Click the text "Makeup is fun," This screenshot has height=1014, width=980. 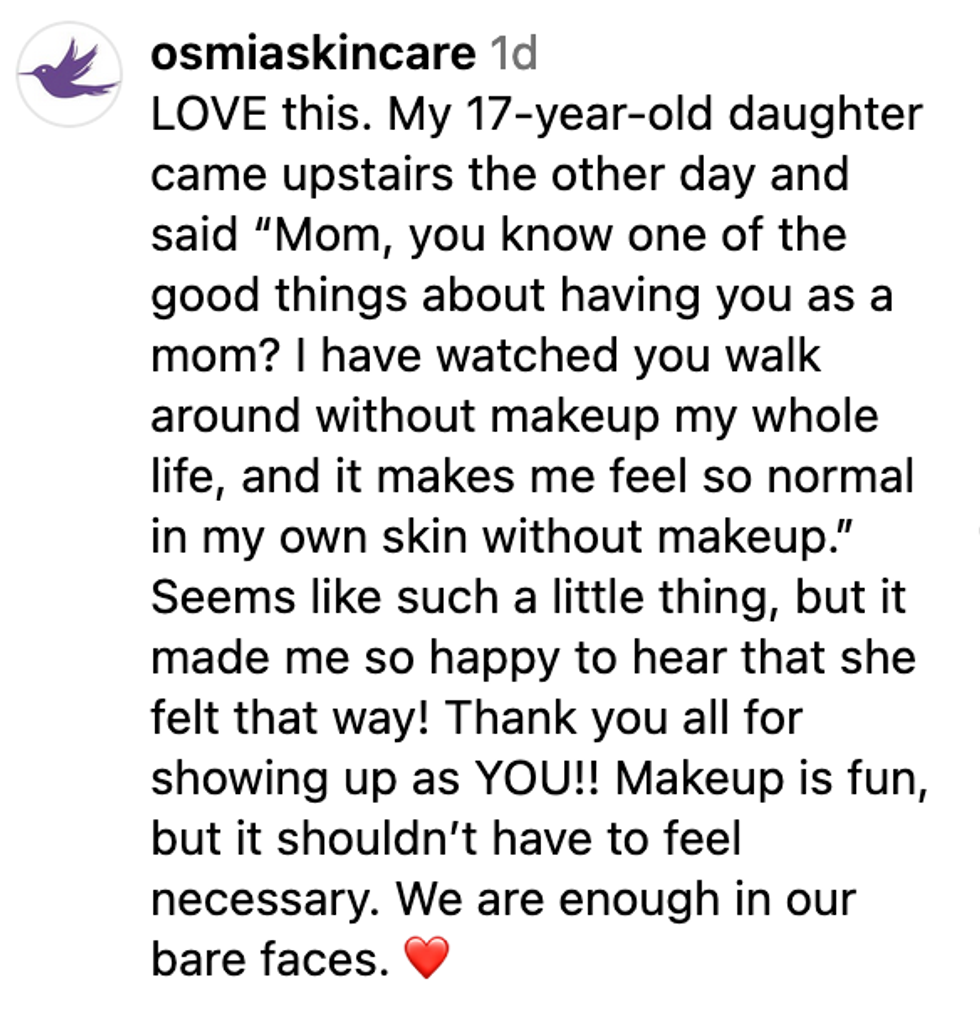772,778
